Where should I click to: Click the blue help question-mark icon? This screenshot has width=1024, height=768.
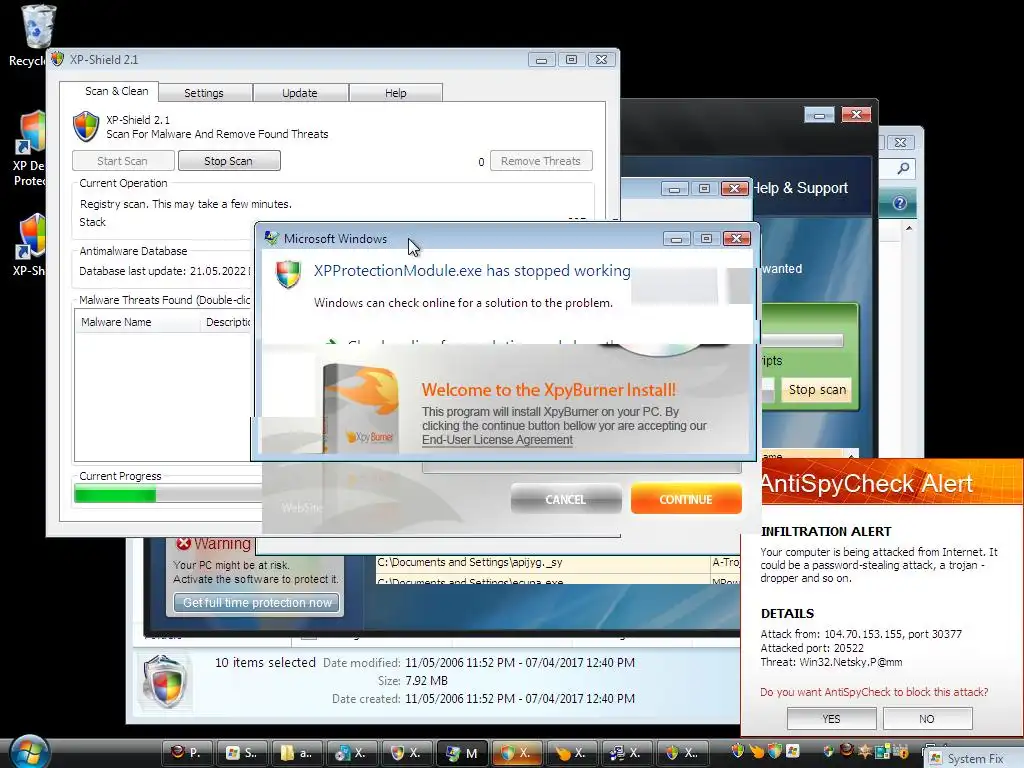click(899, 203)
